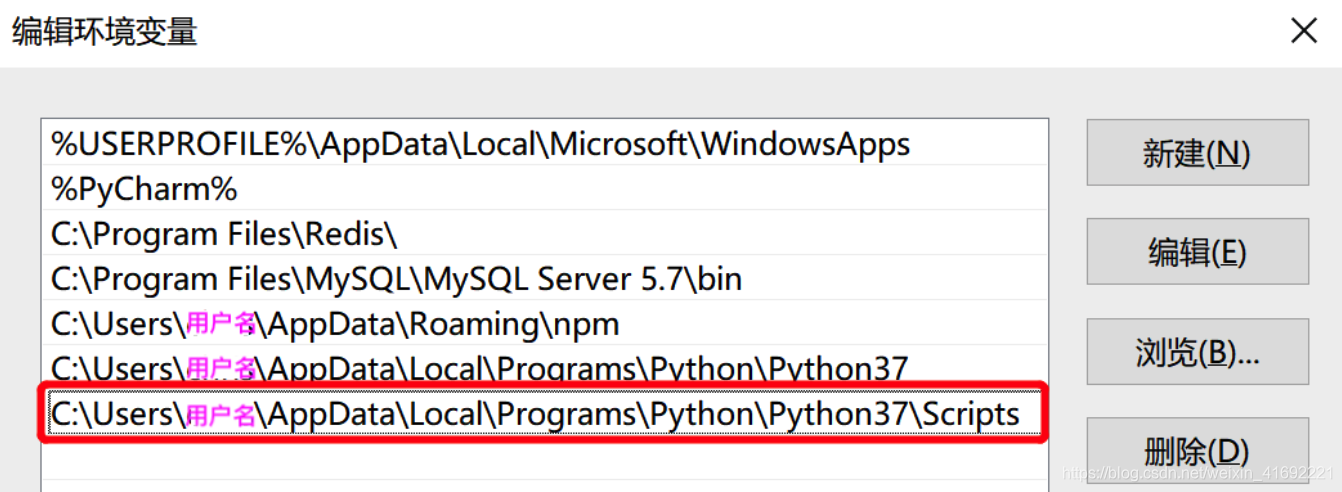
Task: Click the 新建(N) button
Action: pyautogui.click(x=1197, y=153)
